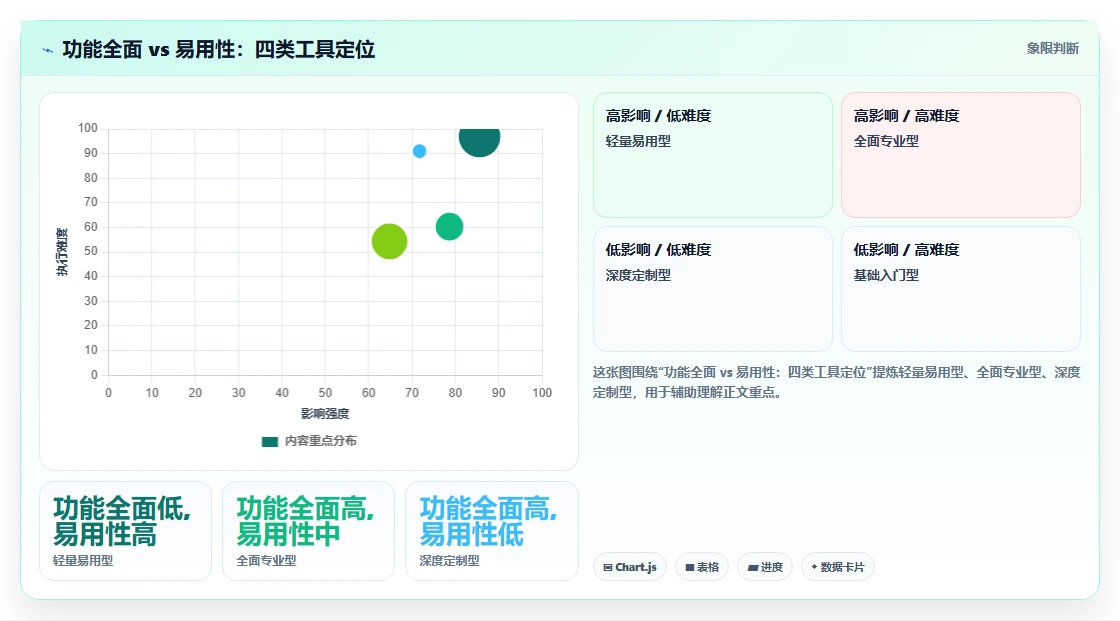This screenshot has height=621, width=1120.
Task: Click the Chart.js tag chip
Action: pyautogui.click(x=630, y=567)
